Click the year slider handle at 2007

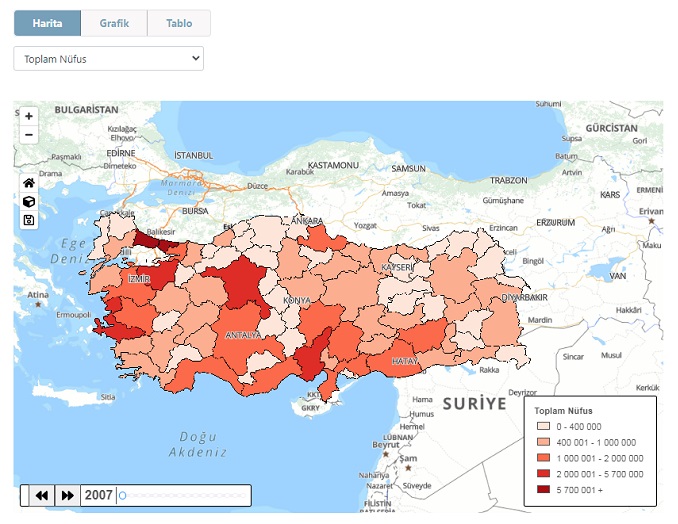(122, 495)
